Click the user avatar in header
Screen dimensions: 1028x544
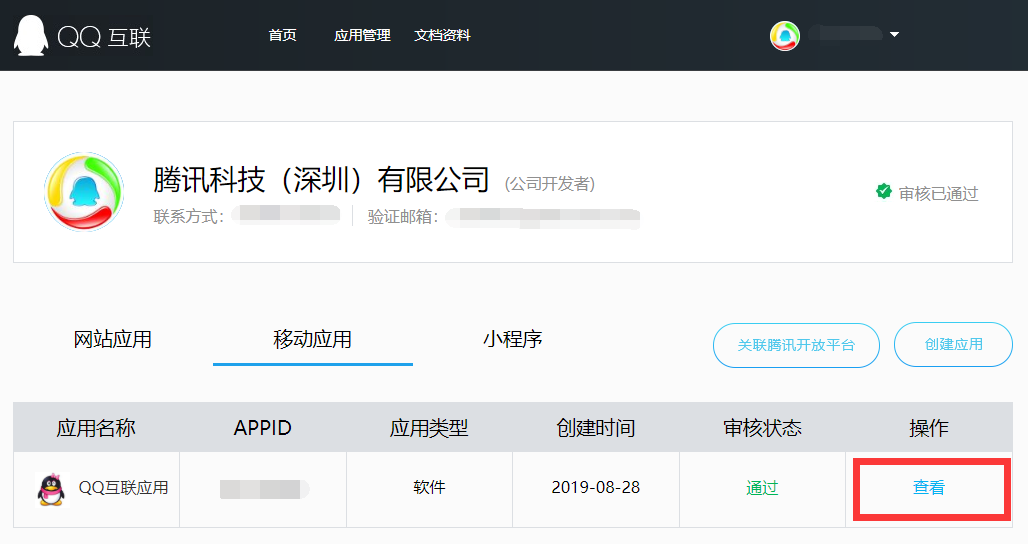[x=785, y=35]
